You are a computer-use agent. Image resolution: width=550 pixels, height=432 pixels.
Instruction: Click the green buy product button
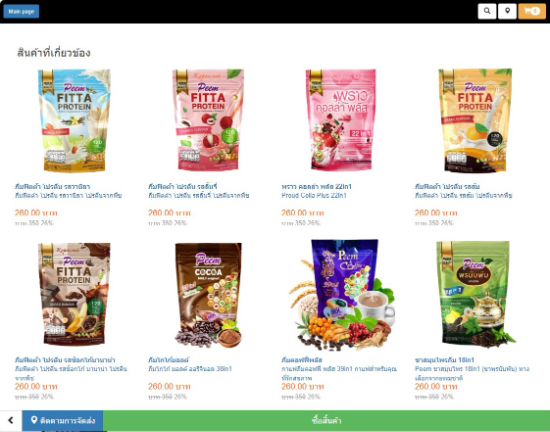tap(326, 420)
